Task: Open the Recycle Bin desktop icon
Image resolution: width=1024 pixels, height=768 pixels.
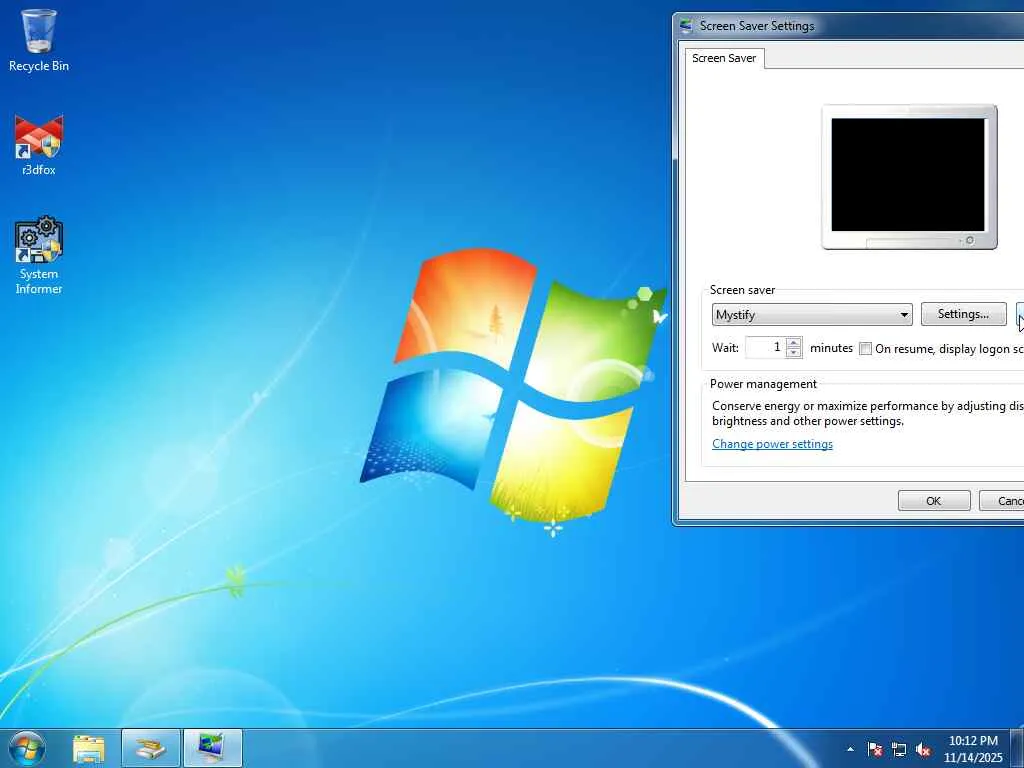Action: pos(39,40)
